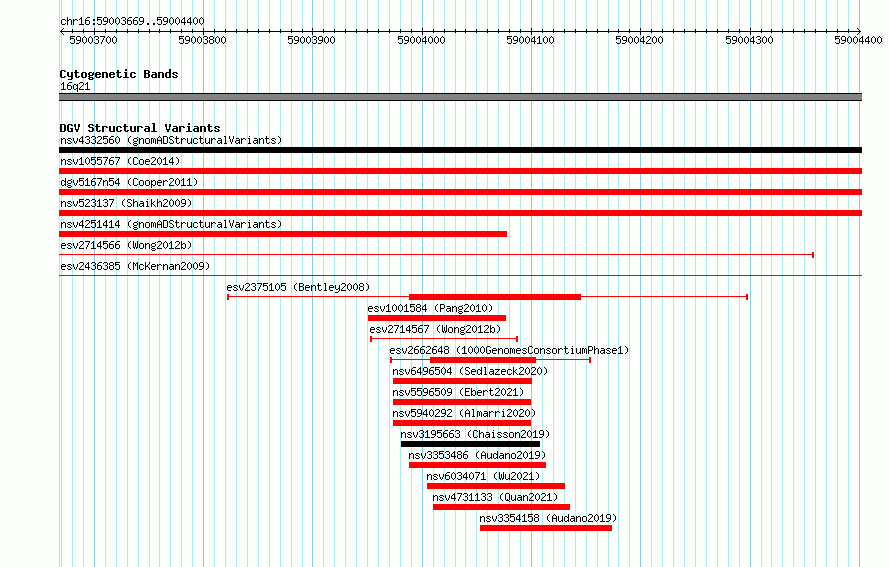
Task: Open nsv6496504 (Sedlazeck2020) label
Action: click(x=470, y=371)
